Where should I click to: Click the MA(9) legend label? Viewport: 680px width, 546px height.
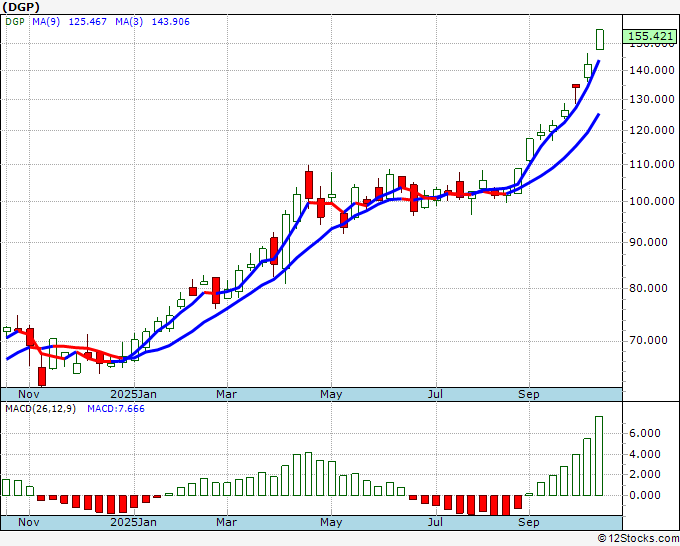tap(46, 22)
